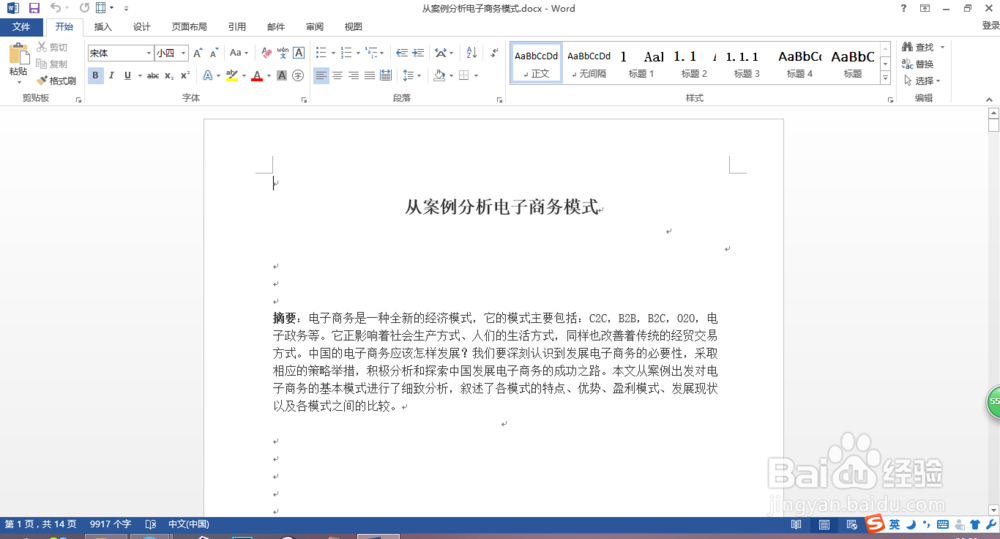The width and height of the screenshot is (1000, 539).
Task: Open the Select (选择) dropdown
Action: [x=922, y=80]
